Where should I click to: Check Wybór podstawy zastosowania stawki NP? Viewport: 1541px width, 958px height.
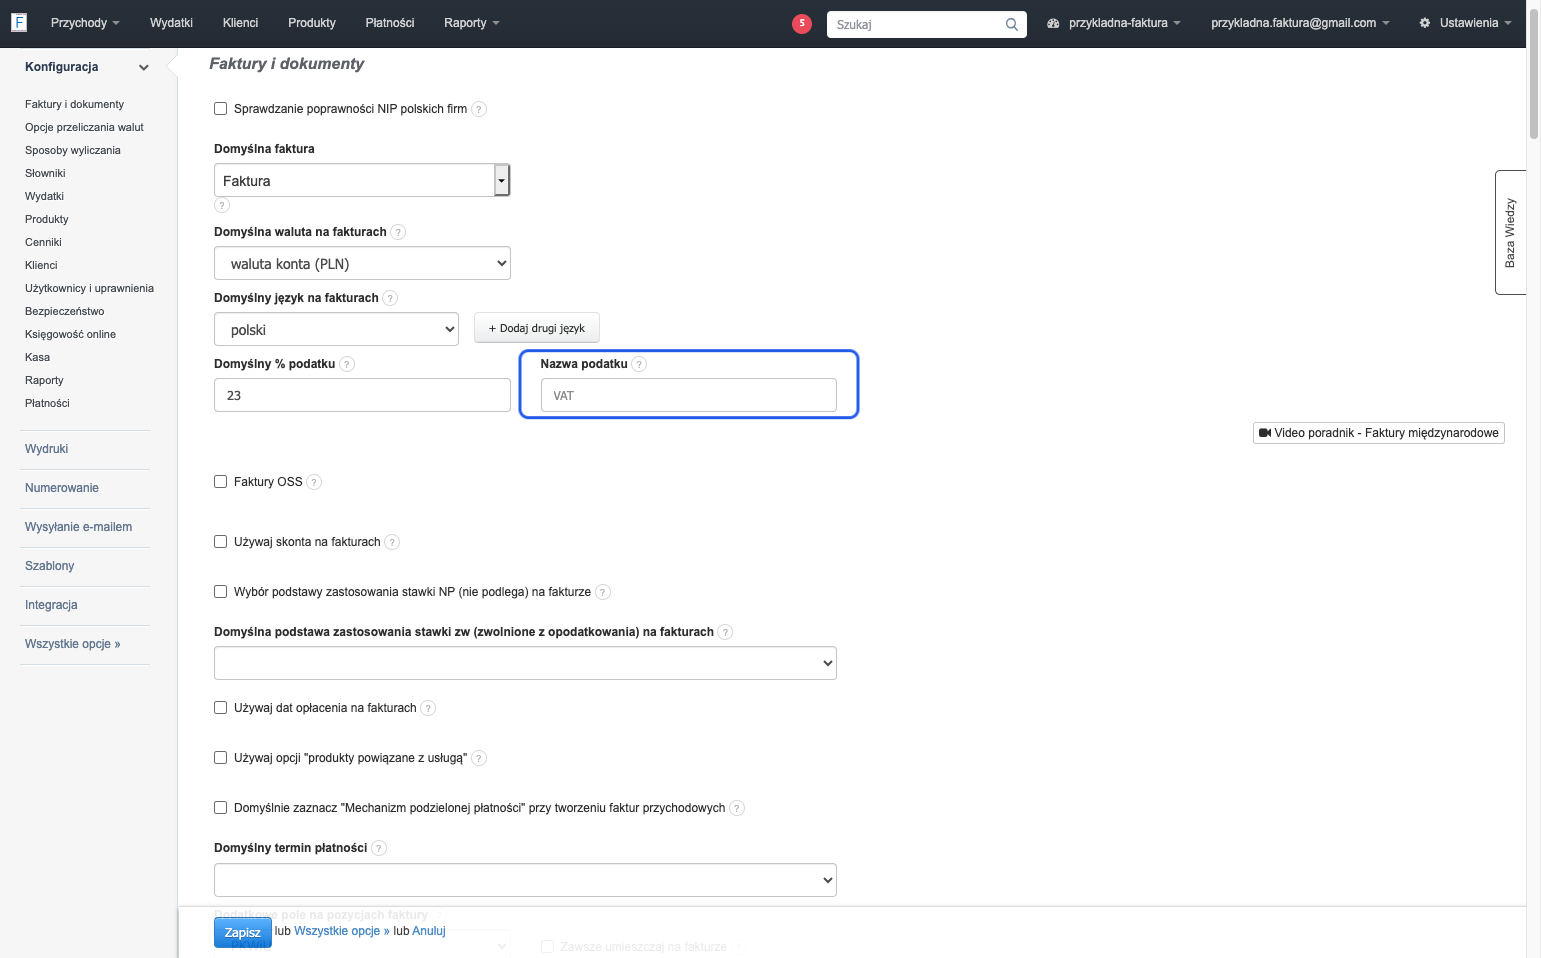221,592
